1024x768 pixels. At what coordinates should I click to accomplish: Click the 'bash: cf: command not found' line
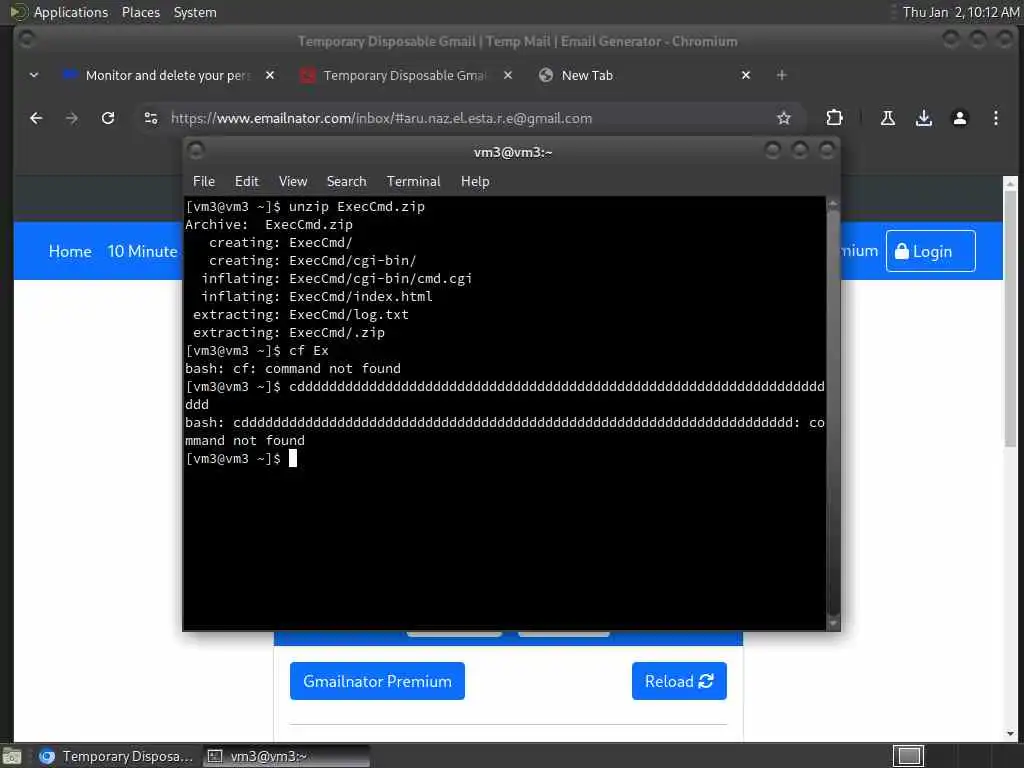pyautogui.click(x=293, y=369)
